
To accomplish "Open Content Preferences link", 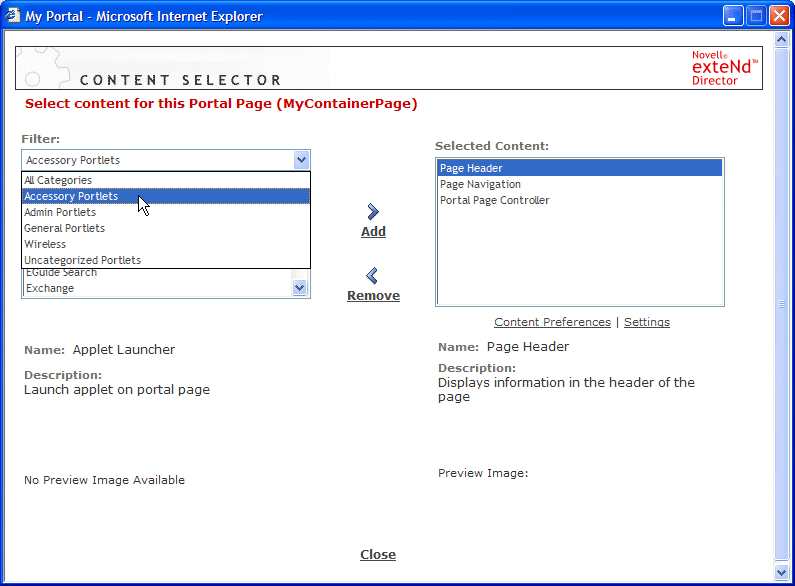I will pos(552,322).
